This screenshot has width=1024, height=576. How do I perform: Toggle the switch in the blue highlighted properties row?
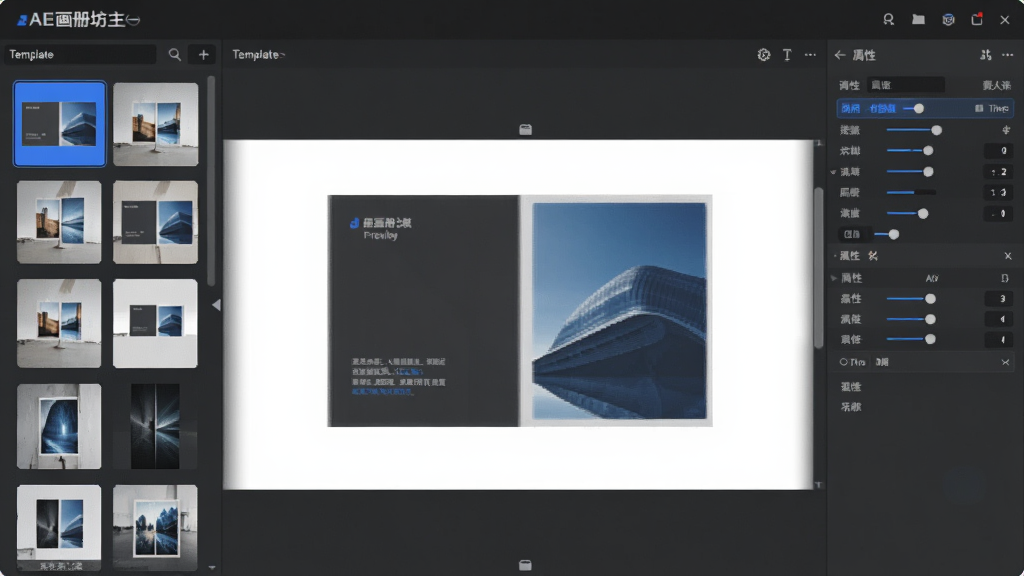click(x=914, y=108)
